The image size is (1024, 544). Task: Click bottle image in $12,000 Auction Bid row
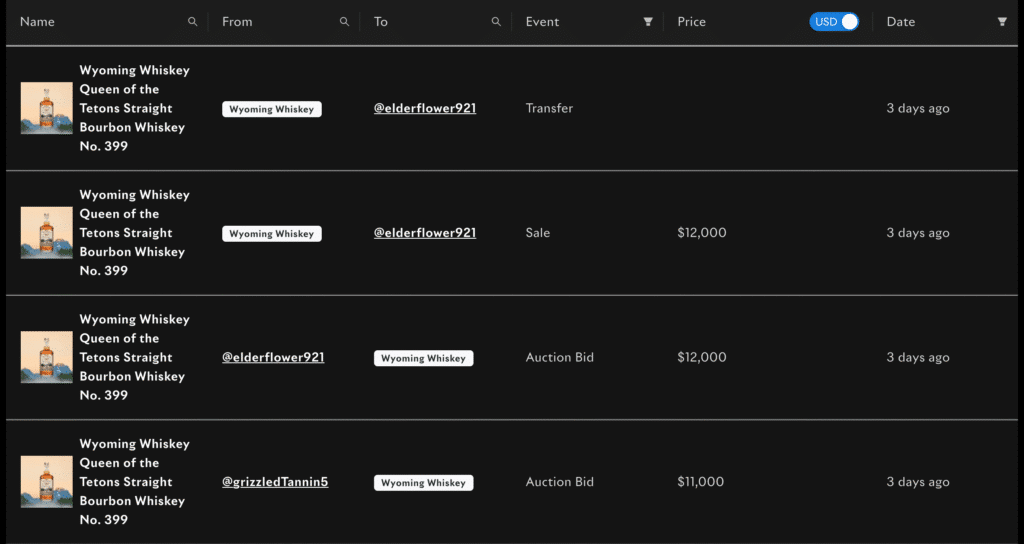tap(46, 357)
